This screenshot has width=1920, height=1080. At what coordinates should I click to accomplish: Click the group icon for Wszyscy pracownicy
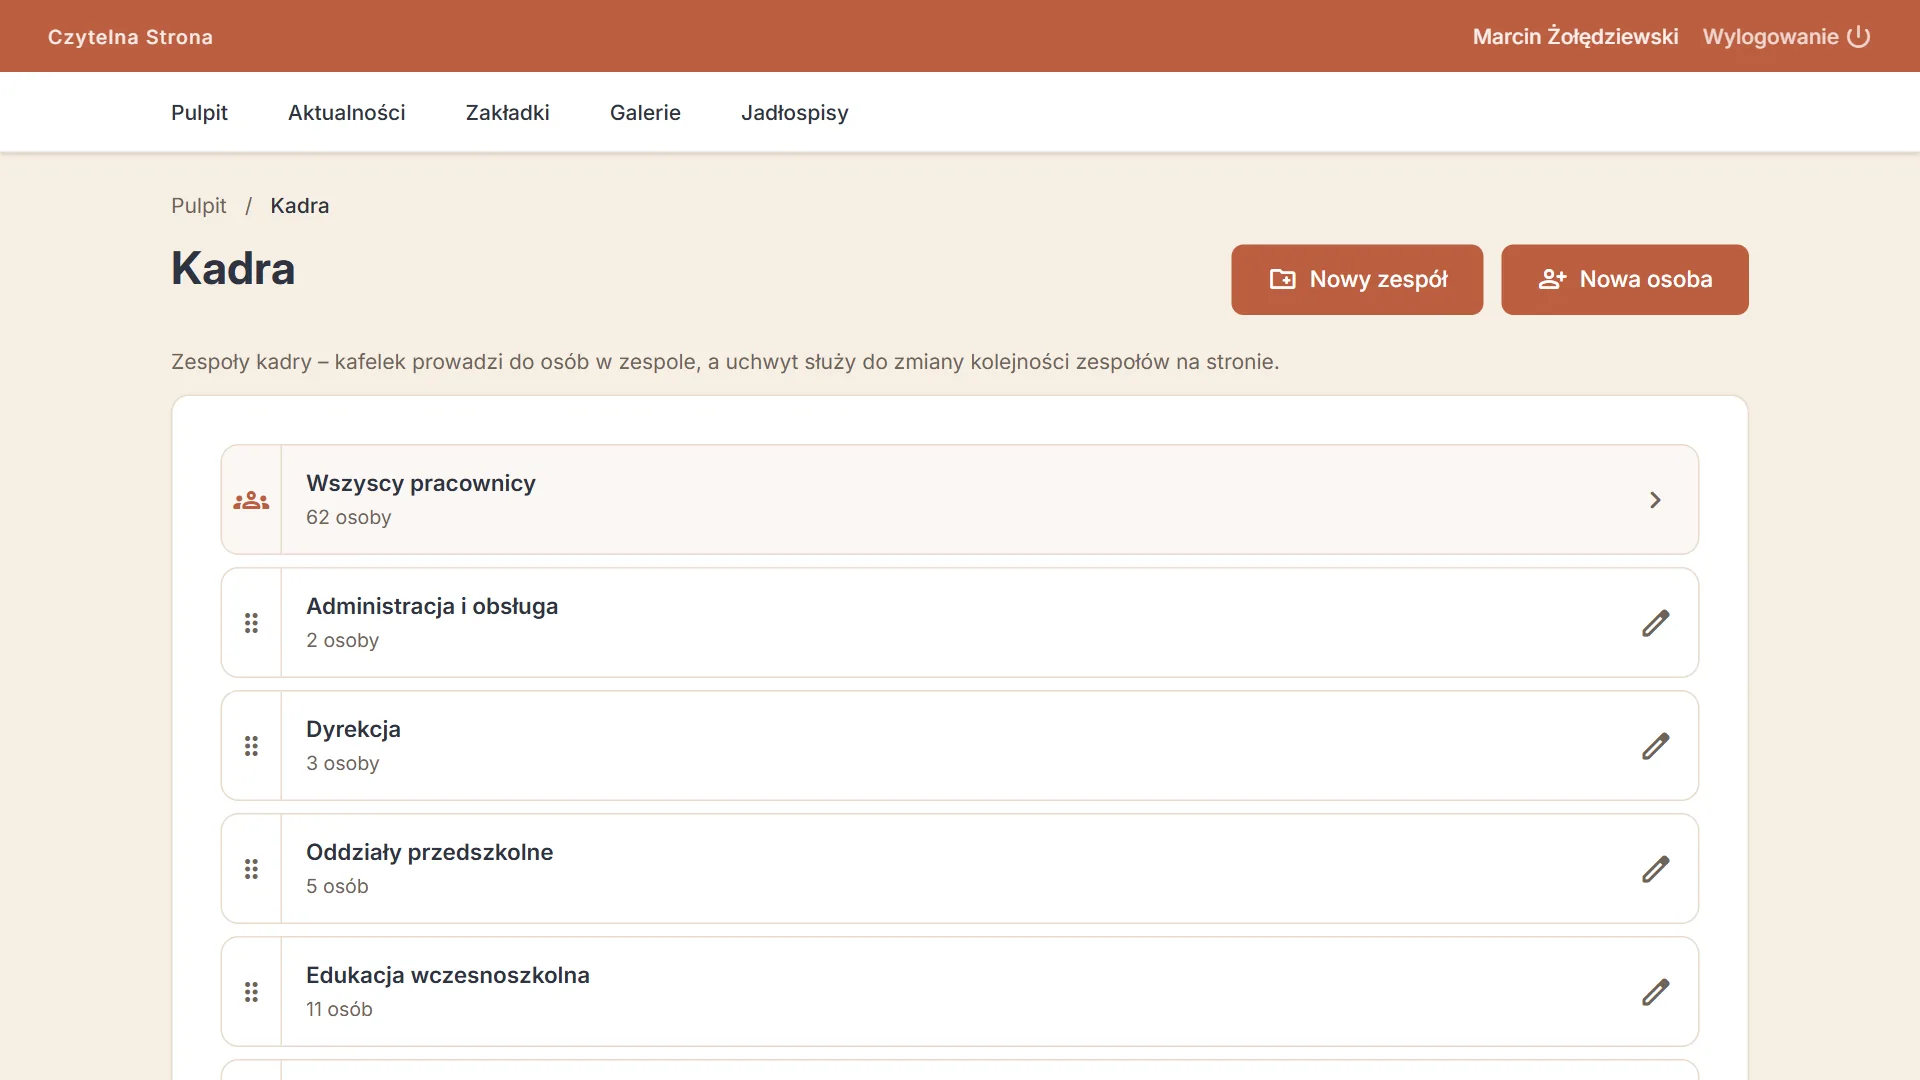click(251, 500)
